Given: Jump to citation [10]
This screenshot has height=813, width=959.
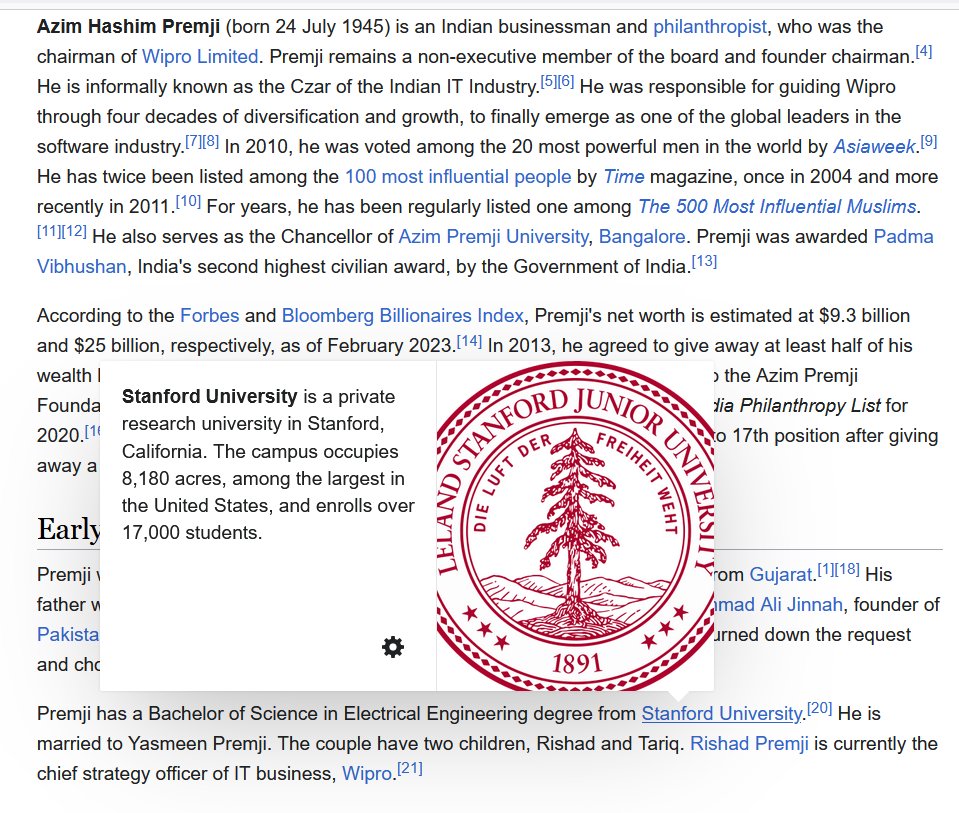Looking at the screenshot, I should click(188, 201).
